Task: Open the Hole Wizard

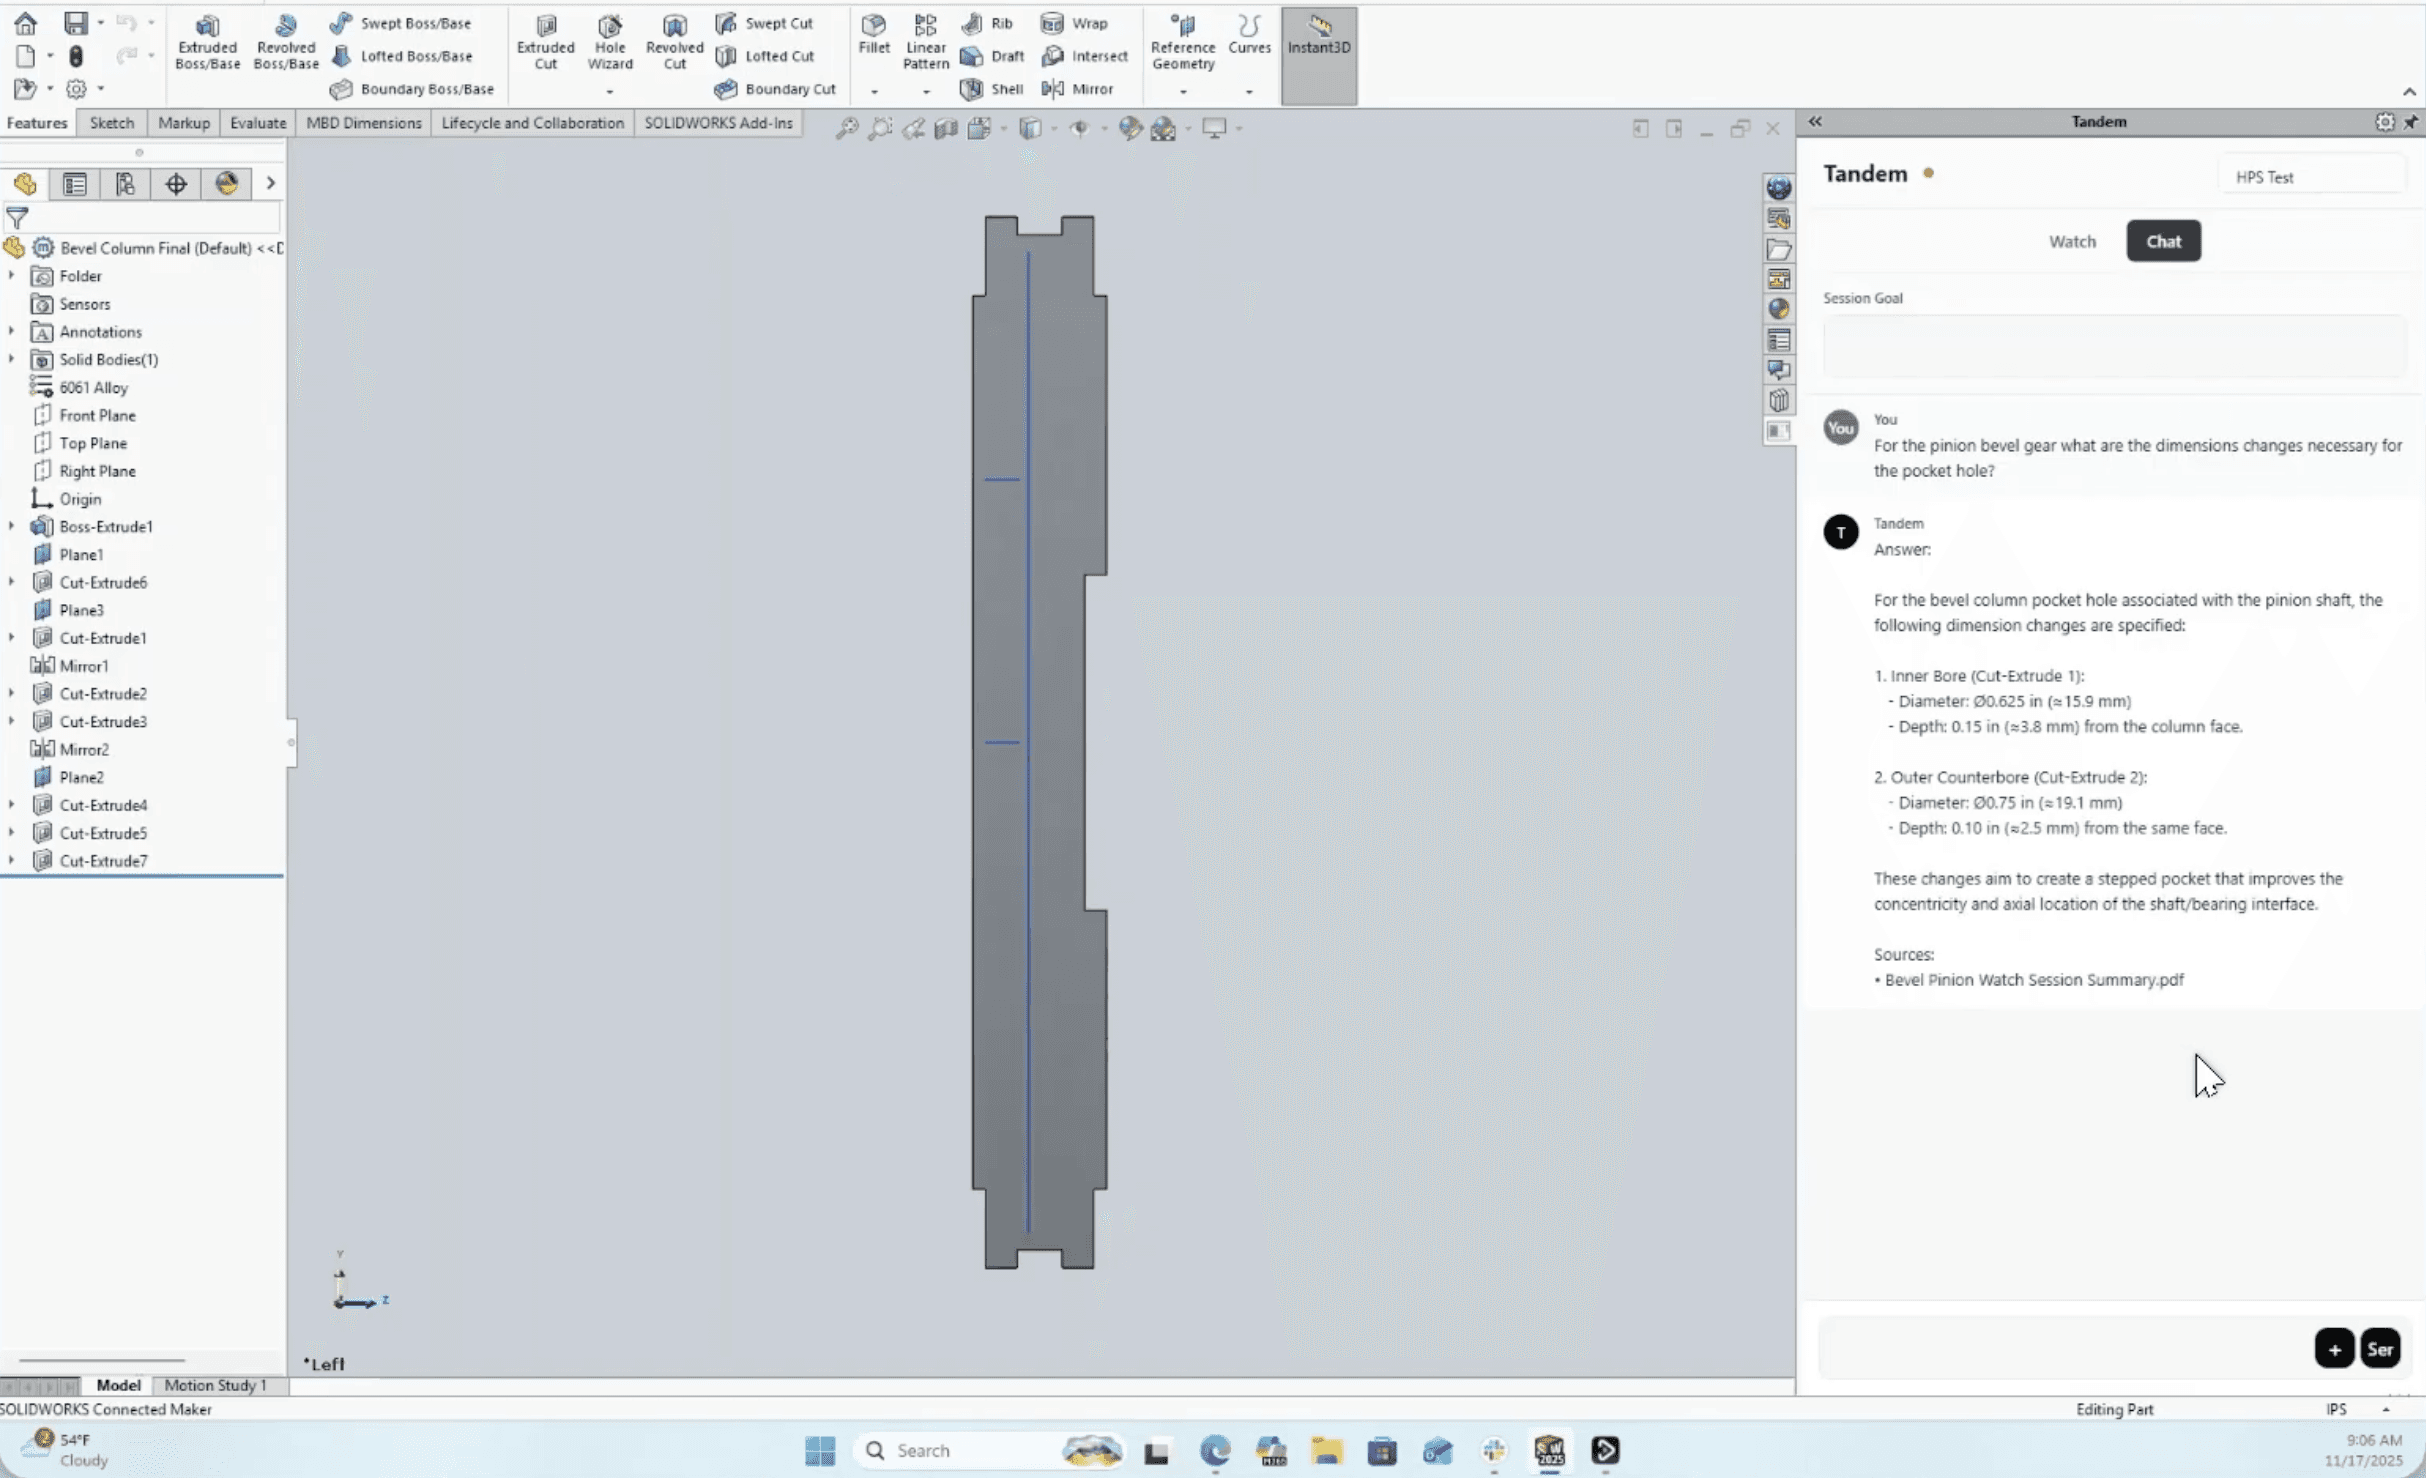Action: pyautogui.click(x=609, y=40)
